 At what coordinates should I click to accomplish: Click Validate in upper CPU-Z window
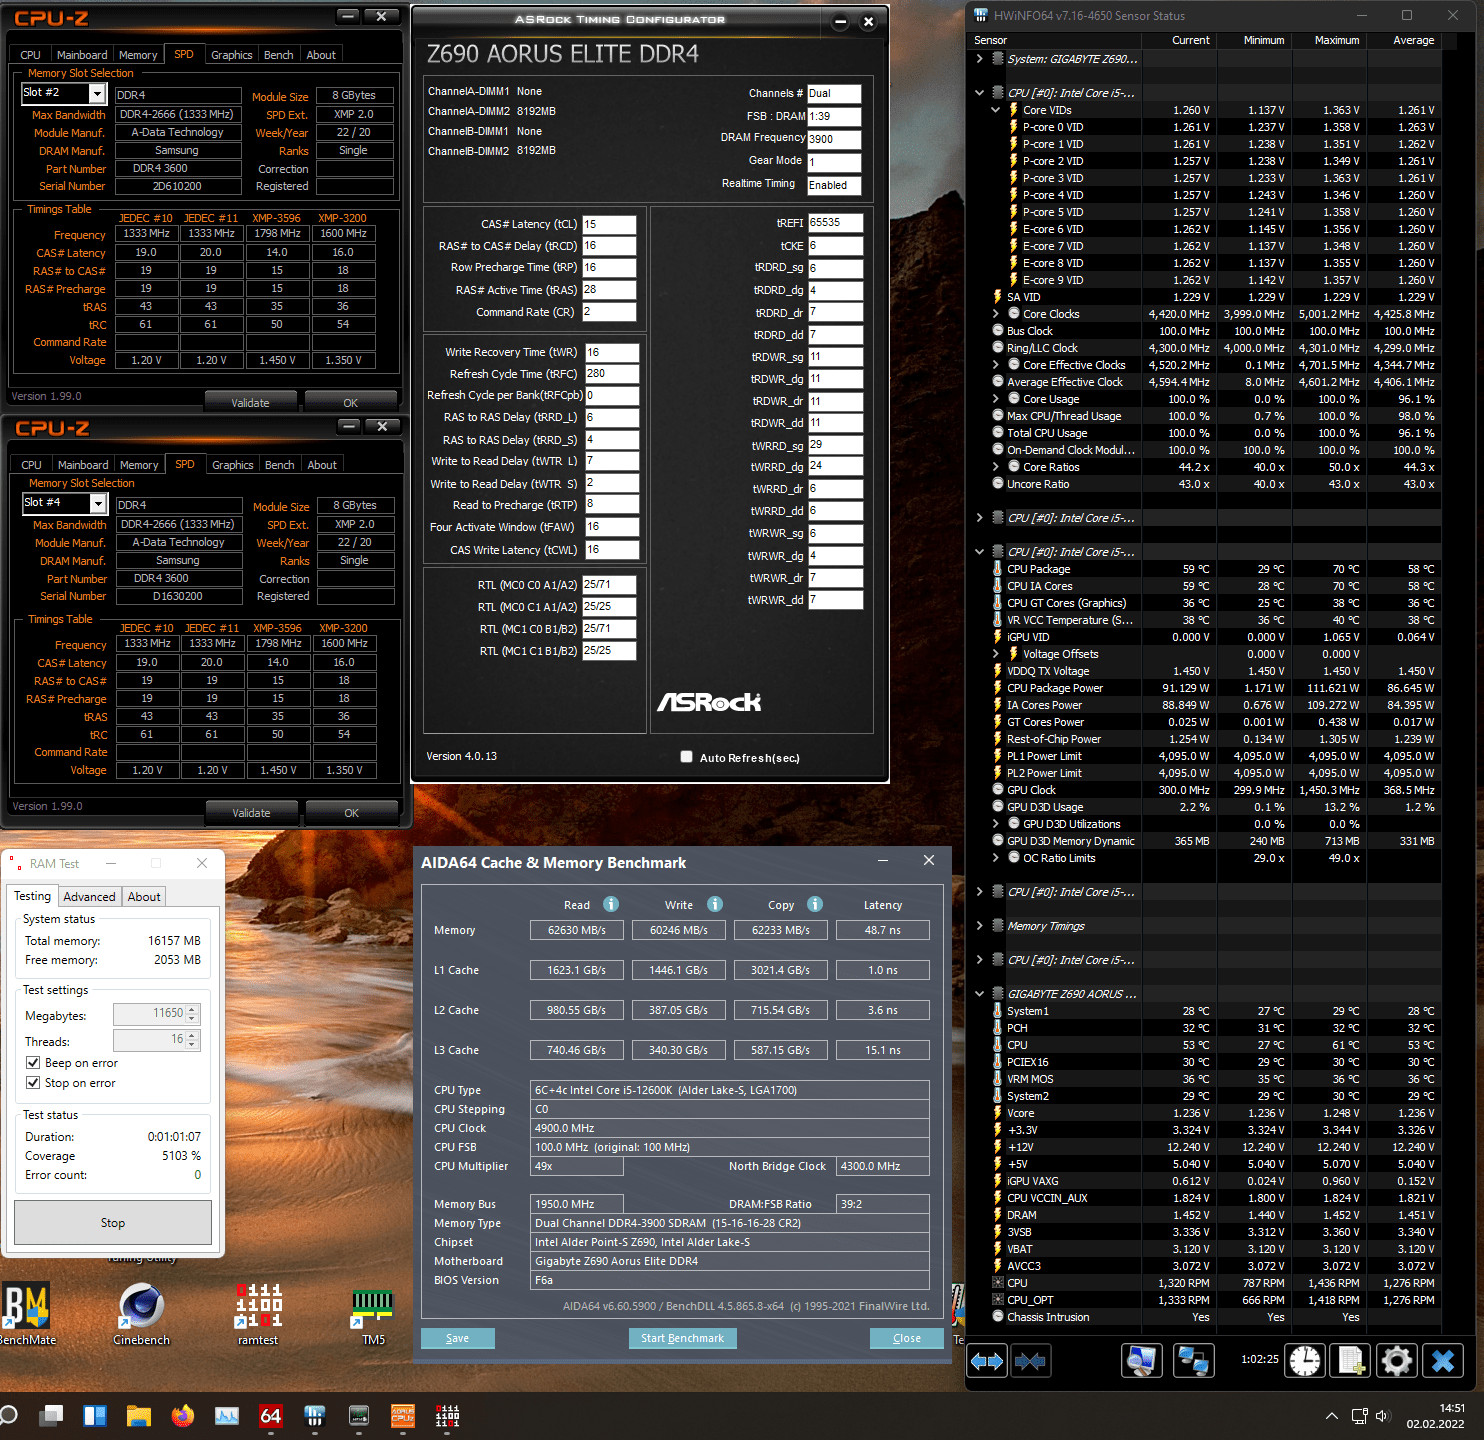[x=250, y=403]
